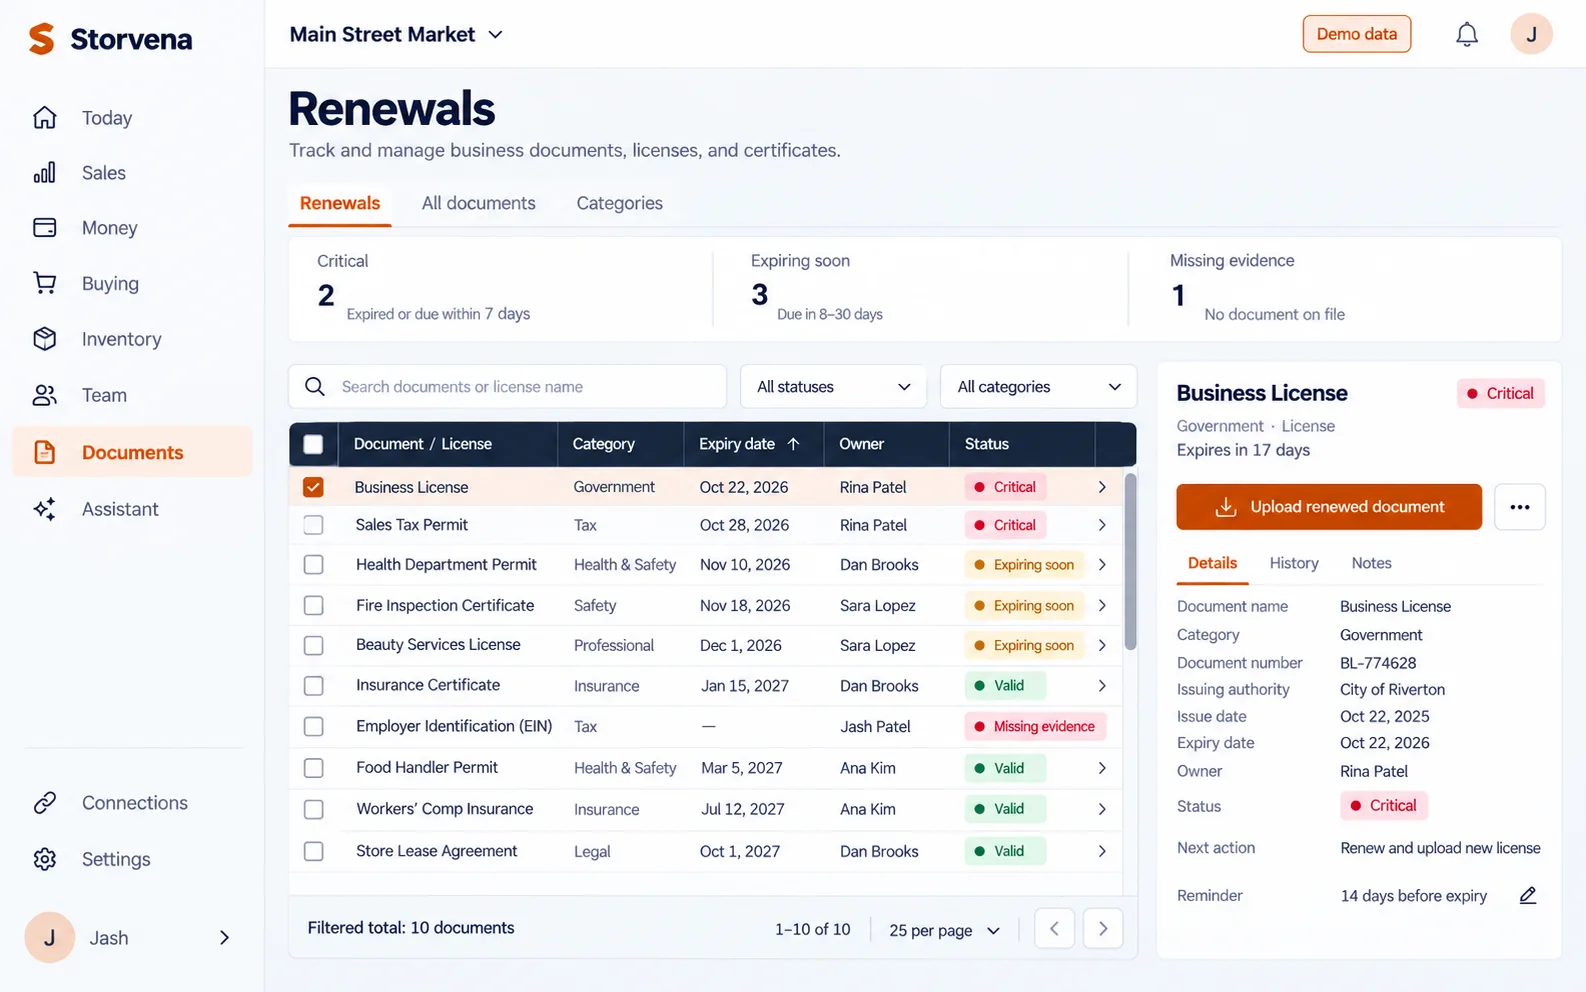1586x992 pixels.
Task: Open the All categories filter dropdown
Action: coord(1038,387)
